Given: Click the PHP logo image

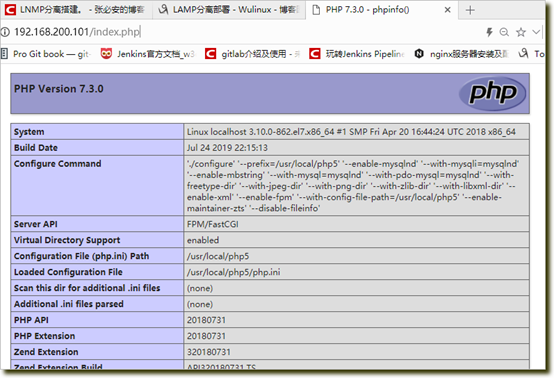Looking at the screenshot, I should [x=492, y=93].
